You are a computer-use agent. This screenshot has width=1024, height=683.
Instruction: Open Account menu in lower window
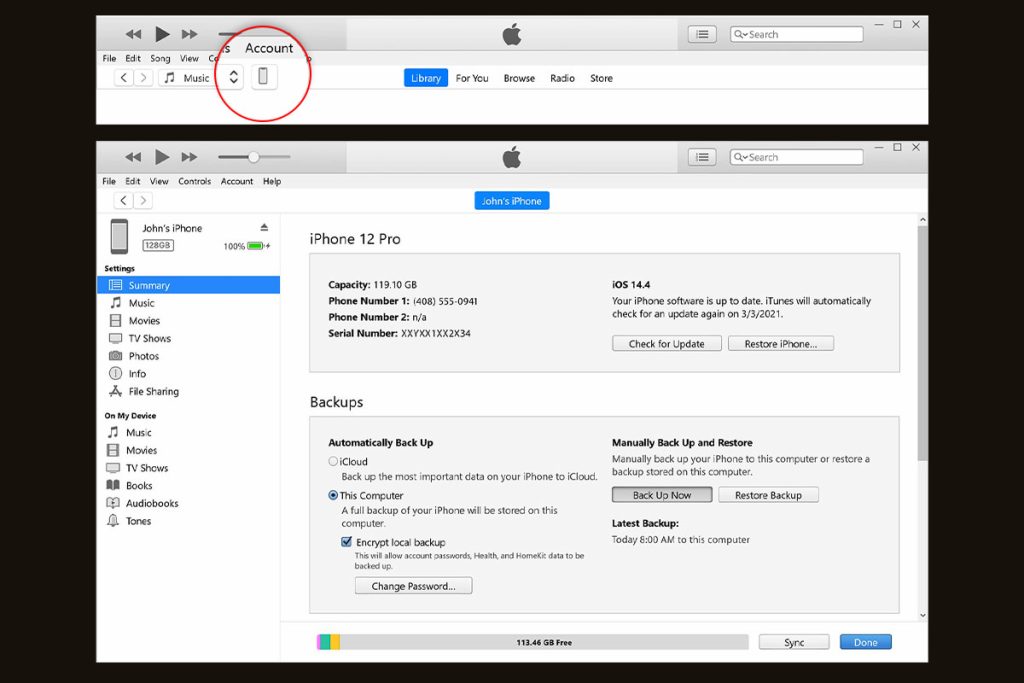pos(236,181)
